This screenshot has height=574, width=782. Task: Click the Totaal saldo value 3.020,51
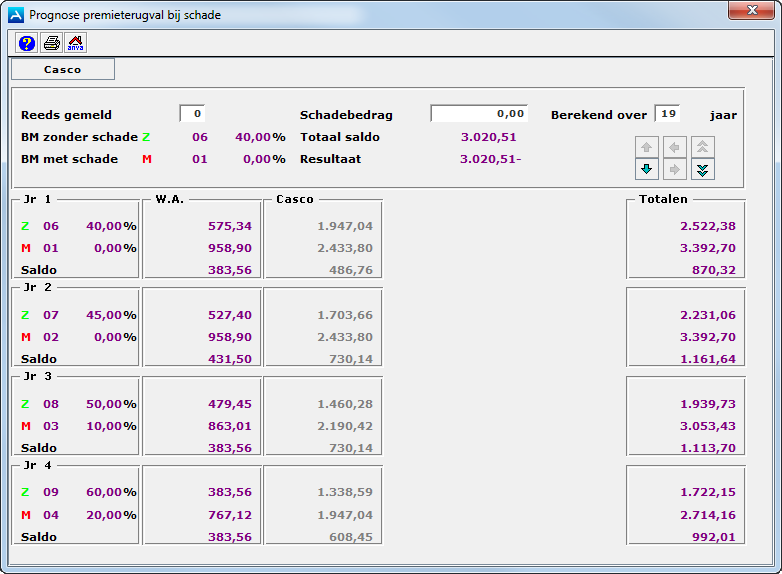[488, 137]
